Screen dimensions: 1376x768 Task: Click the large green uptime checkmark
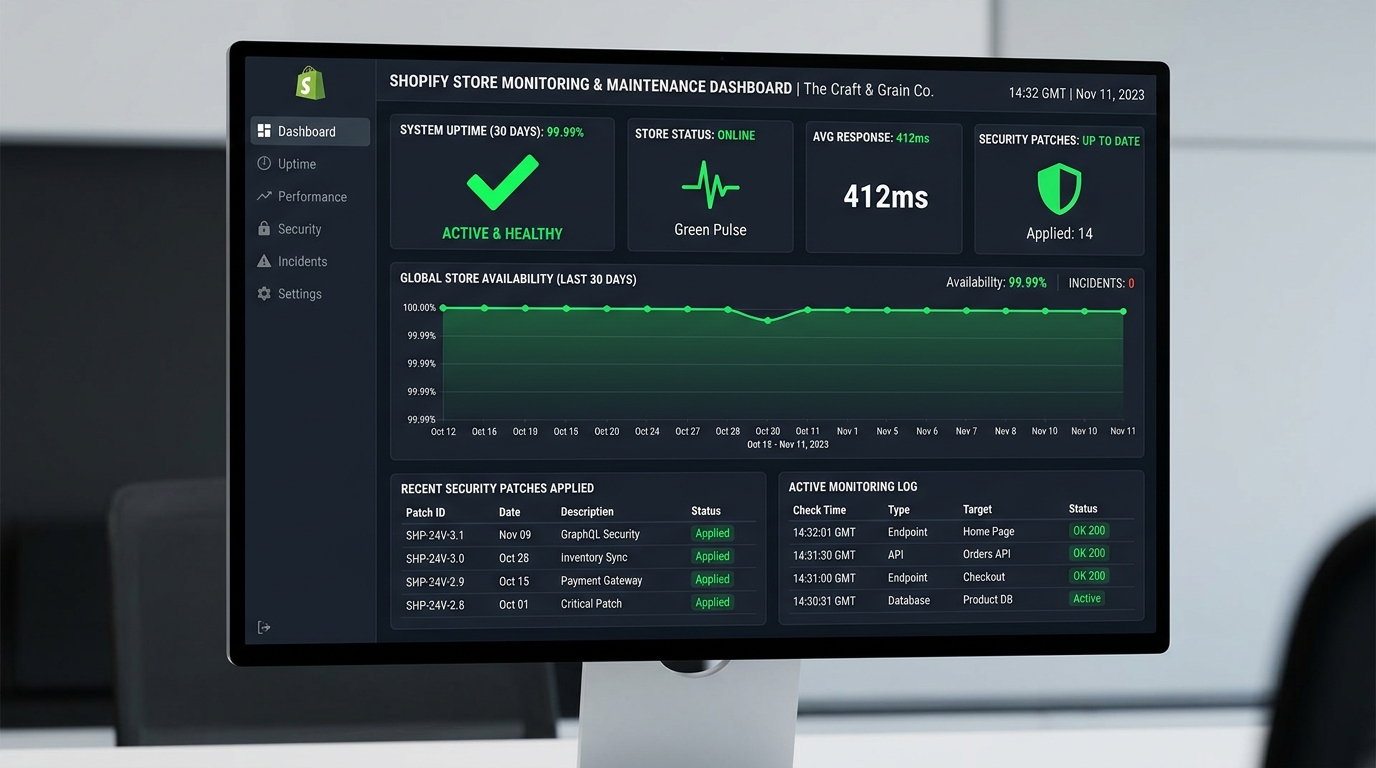click(x=502, y=183)
